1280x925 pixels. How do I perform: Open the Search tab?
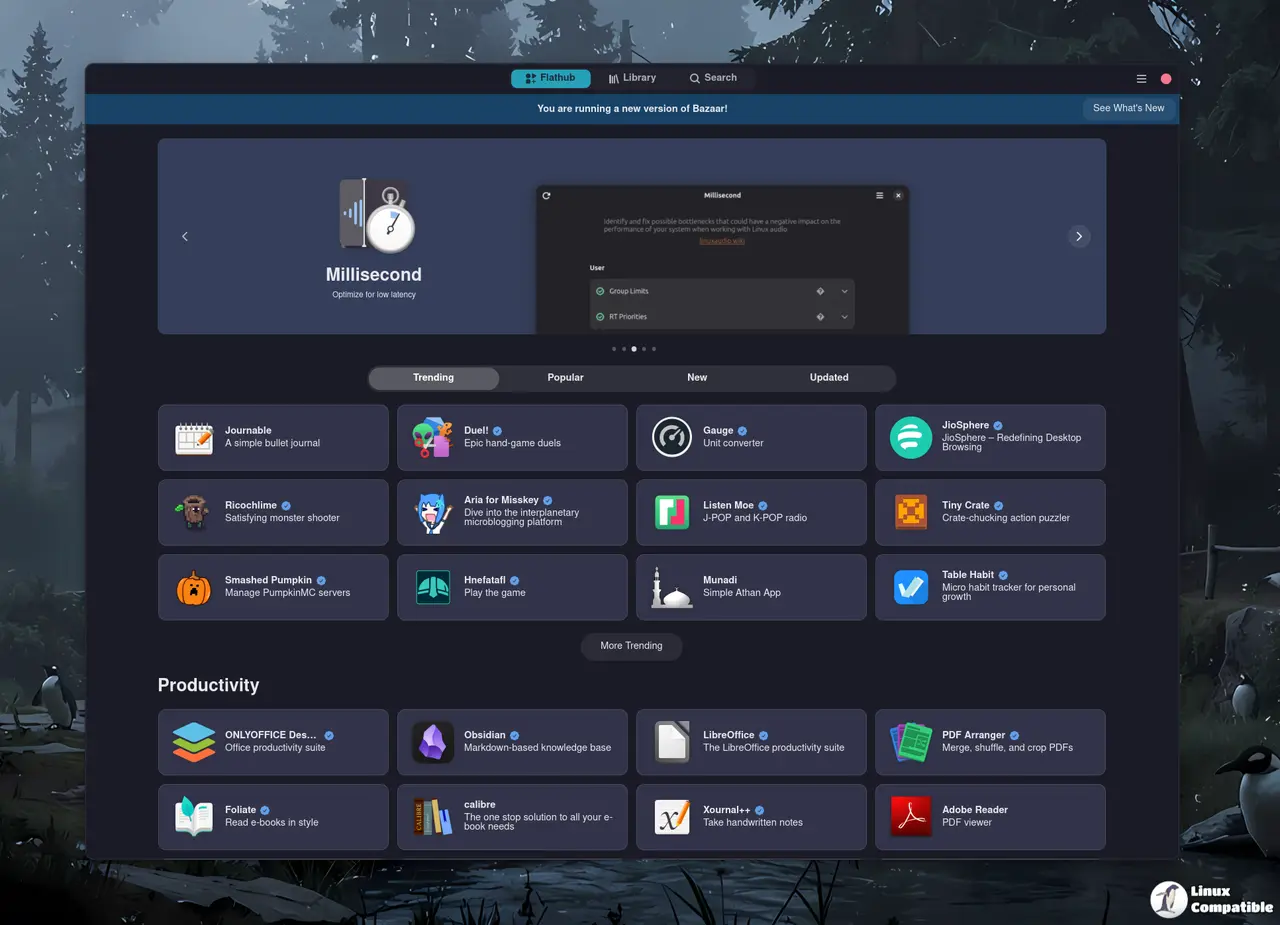[x=713, y=78]
